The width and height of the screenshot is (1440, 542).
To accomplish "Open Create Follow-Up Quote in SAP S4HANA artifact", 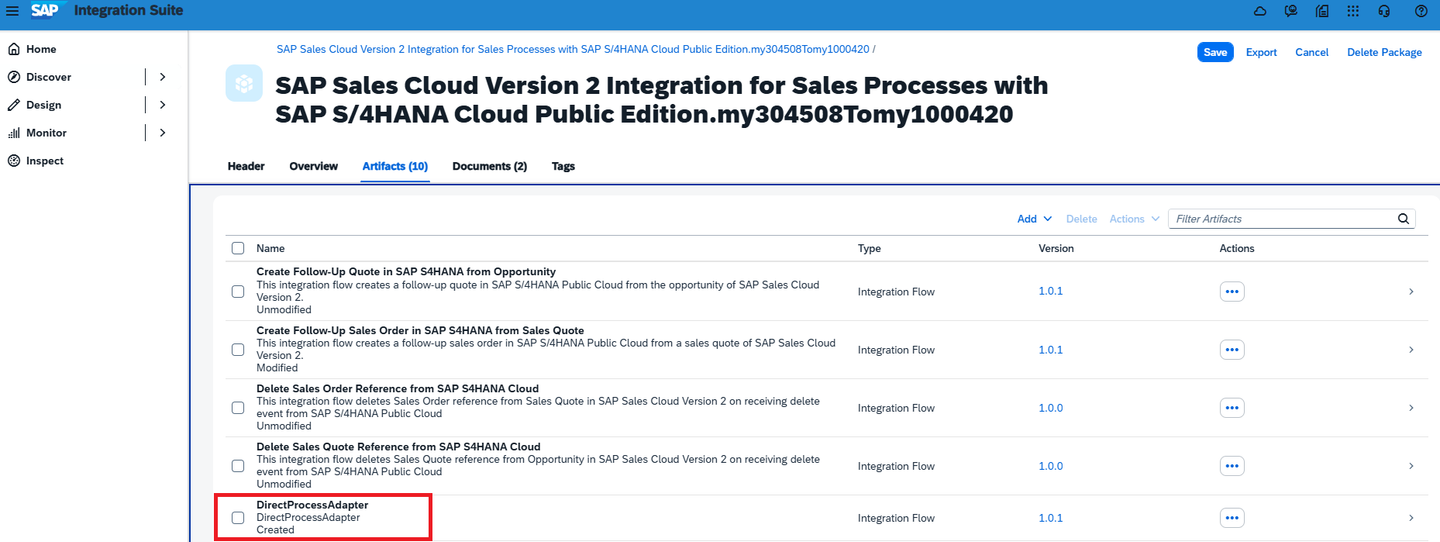I will tap(406, 272).
